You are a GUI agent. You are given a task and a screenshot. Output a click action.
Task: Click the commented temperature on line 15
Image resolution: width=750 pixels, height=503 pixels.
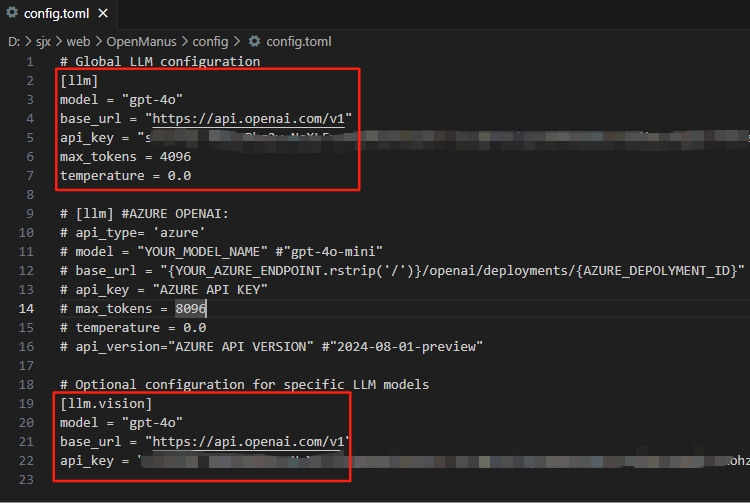133,328
